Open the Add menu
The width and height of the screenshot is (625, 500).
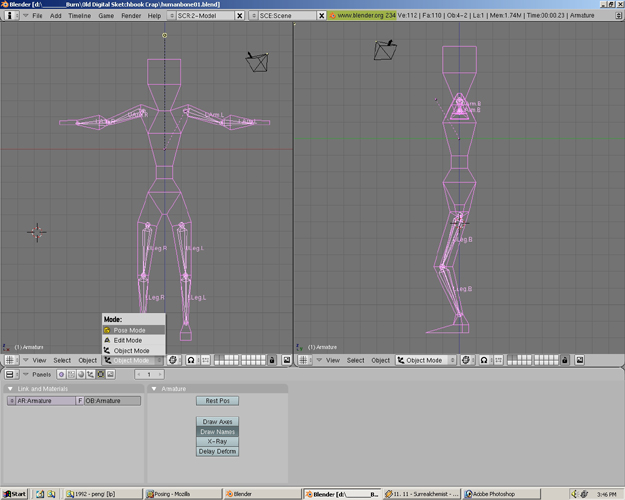(x=56, y=16)
